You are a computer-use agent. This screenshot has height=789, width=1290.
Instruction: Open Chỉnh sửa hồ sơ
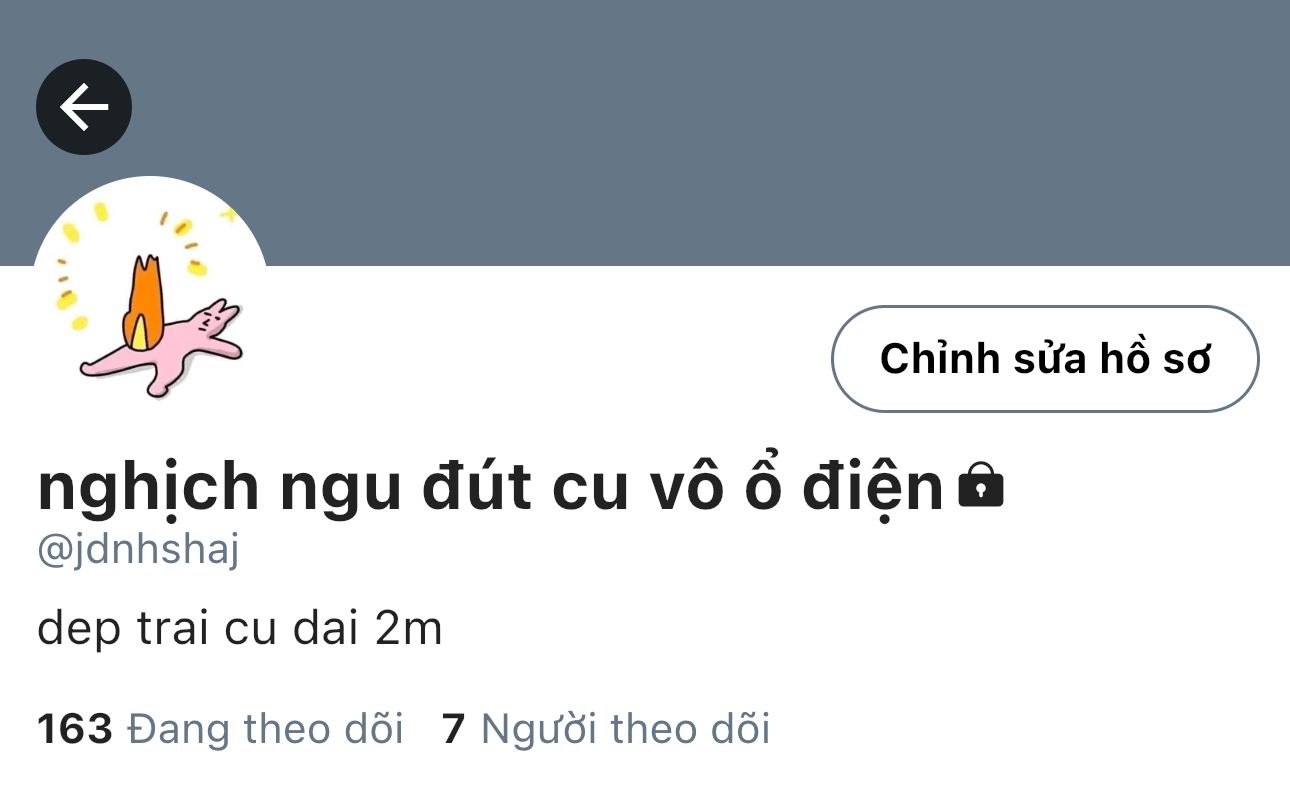[x=1045, y=359]
